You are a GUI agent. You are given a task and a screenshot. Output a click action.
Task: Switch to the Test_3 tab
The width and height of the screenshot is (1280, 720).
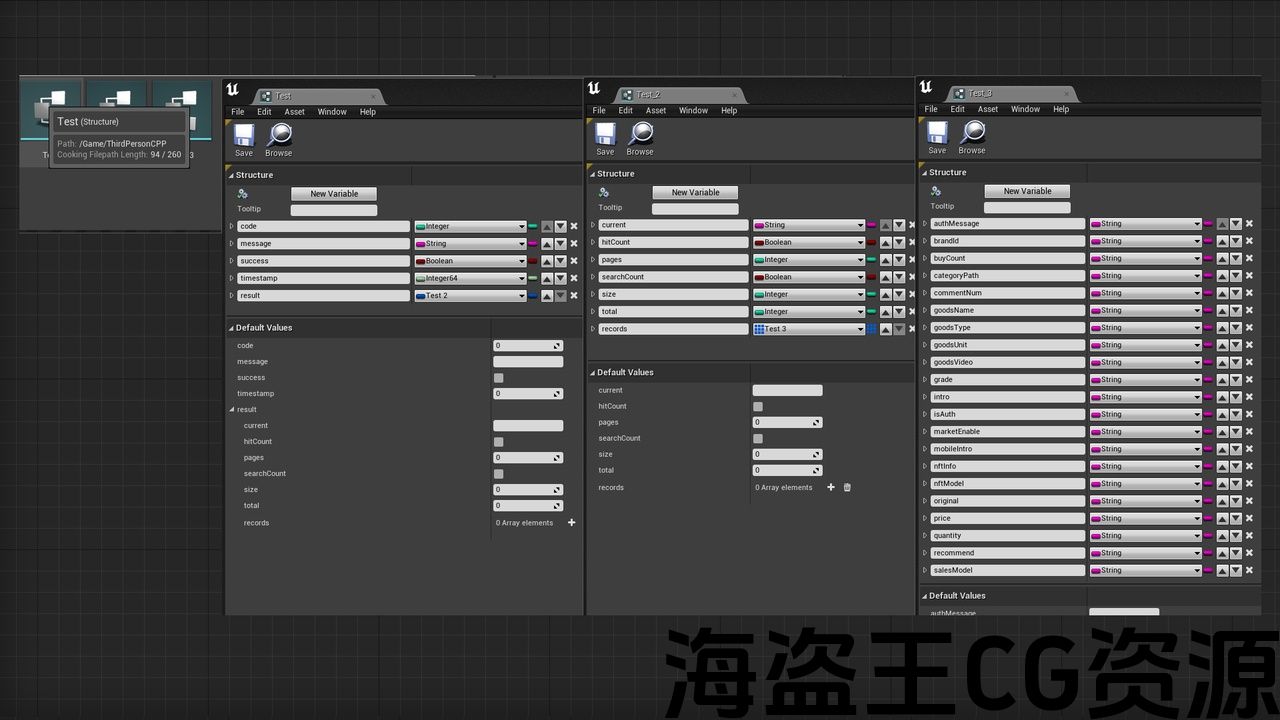(980, 94)
